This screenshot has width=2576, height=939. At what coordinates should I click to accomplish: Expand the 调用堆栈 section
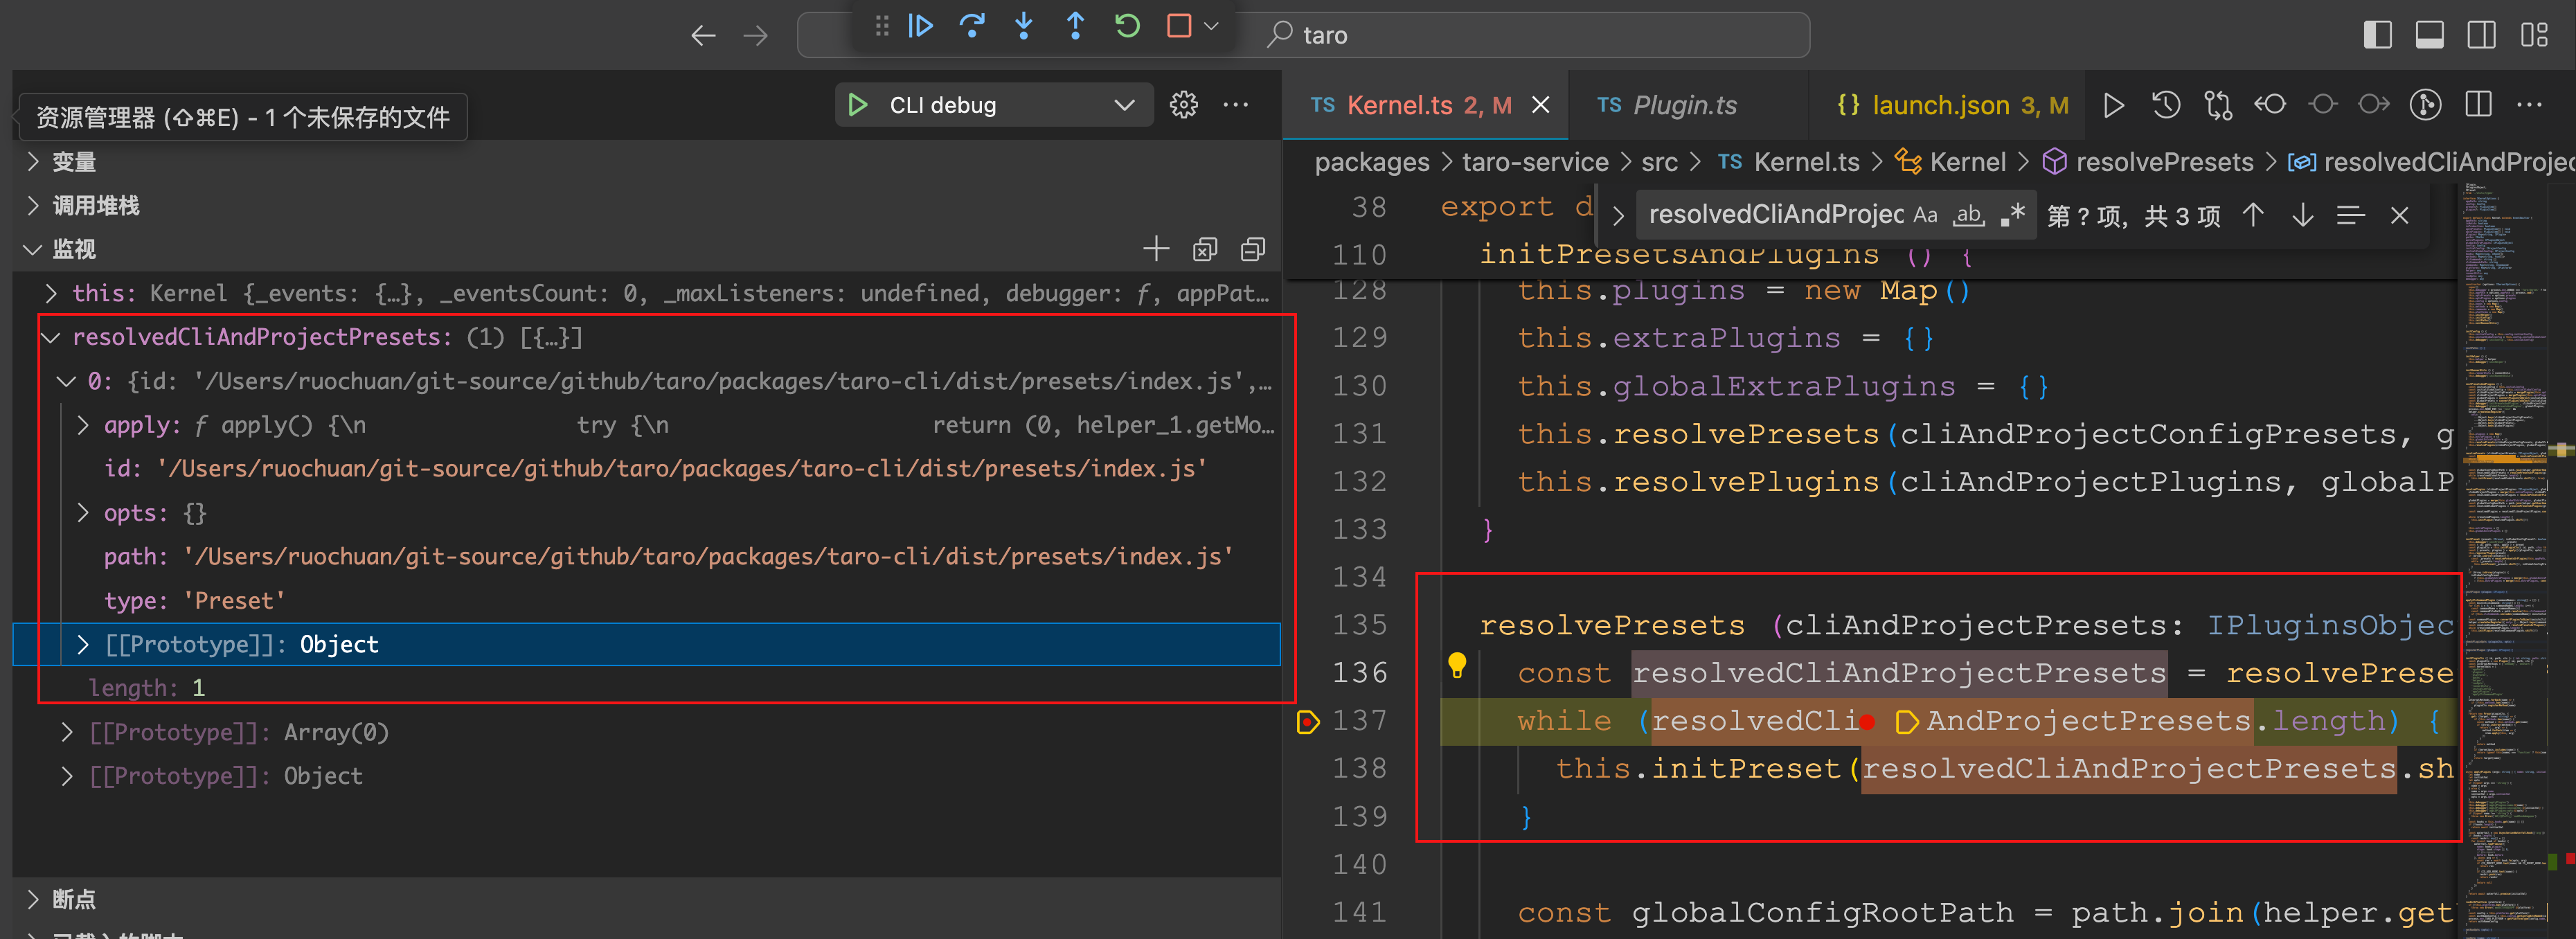[33, 206]
